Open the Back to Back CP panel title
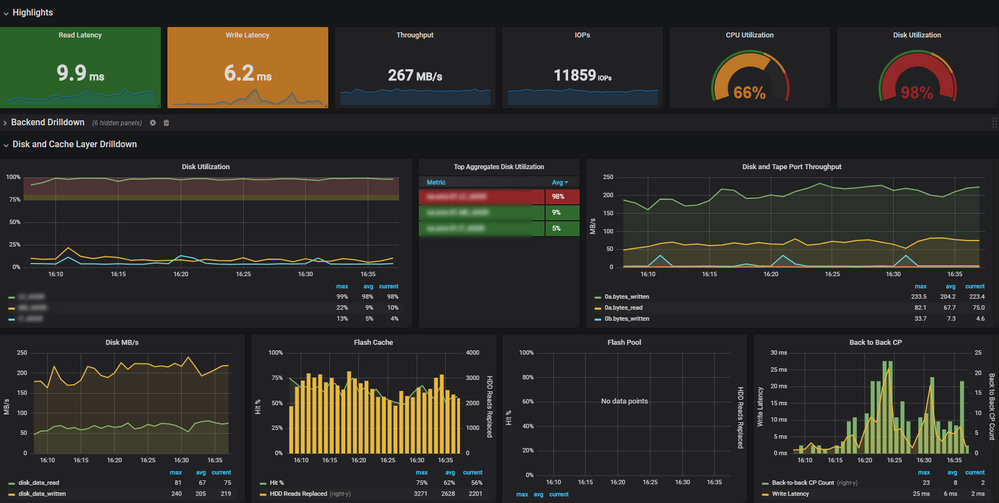Viewport: 999px width, 503px height. [x=872, y=341]
